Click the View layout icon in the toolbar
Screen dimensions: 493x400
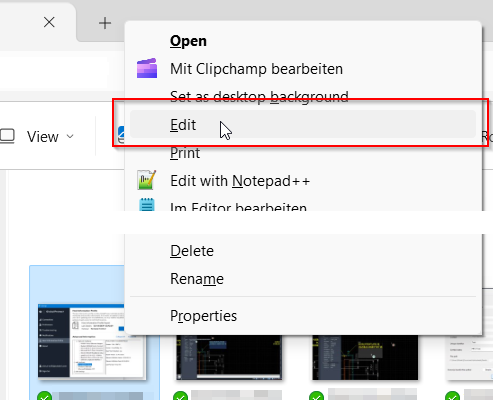click(7, 136)
